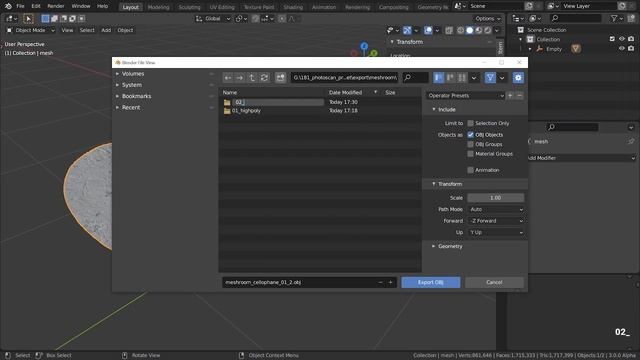This screenshot has height=360, width=640.
Task: Toggle Collection exclude checkbox in outliner
Action: click(612, 39)
